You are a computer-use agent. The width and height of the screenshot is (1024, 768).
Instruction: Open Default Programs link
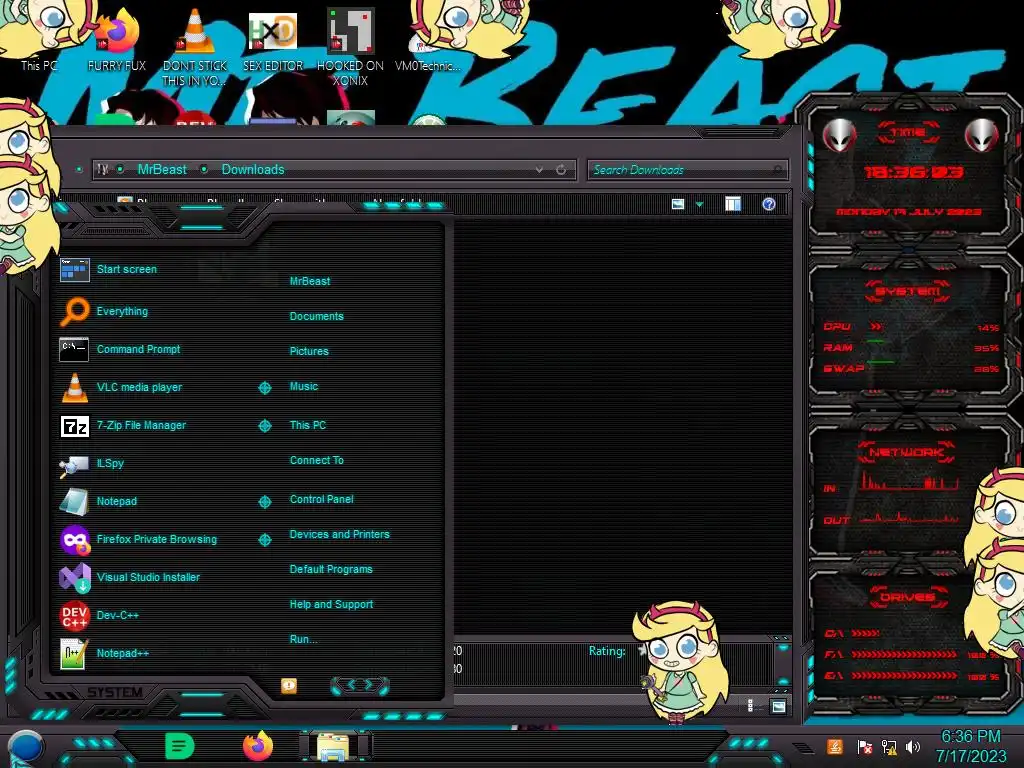pos(330,569)
